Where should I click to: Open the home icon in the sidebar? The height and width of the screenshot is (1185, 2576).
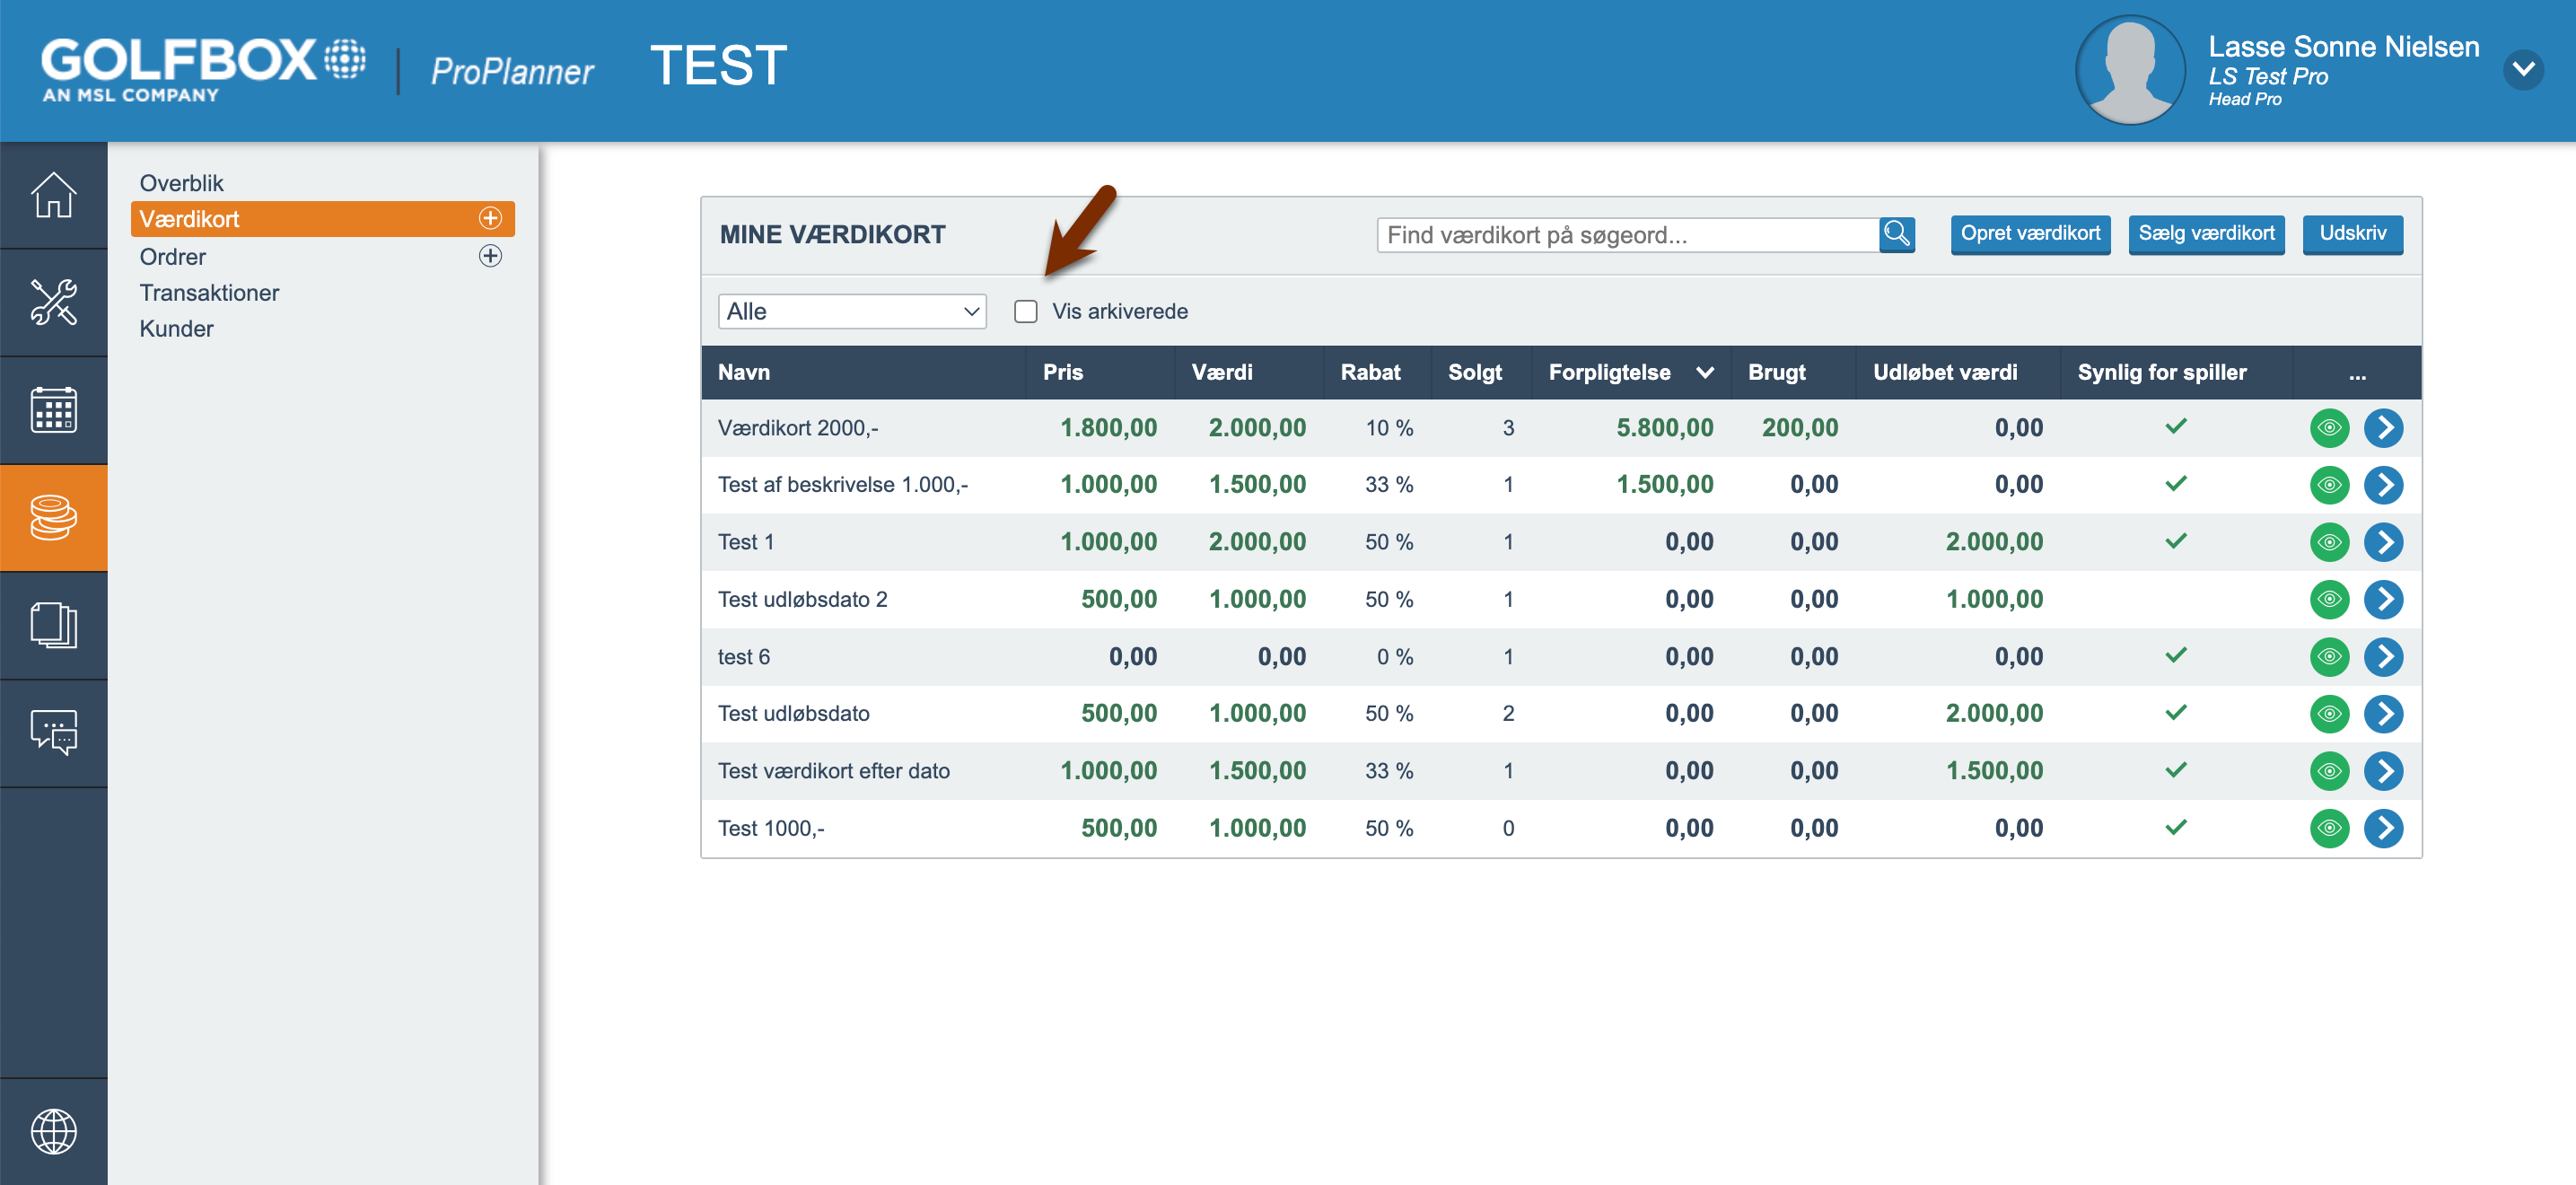click(53, 195)
